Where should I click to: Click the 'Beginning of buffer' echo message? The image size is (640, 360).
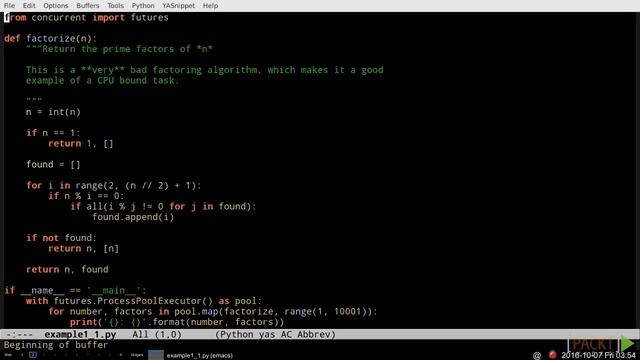(56, 345)
